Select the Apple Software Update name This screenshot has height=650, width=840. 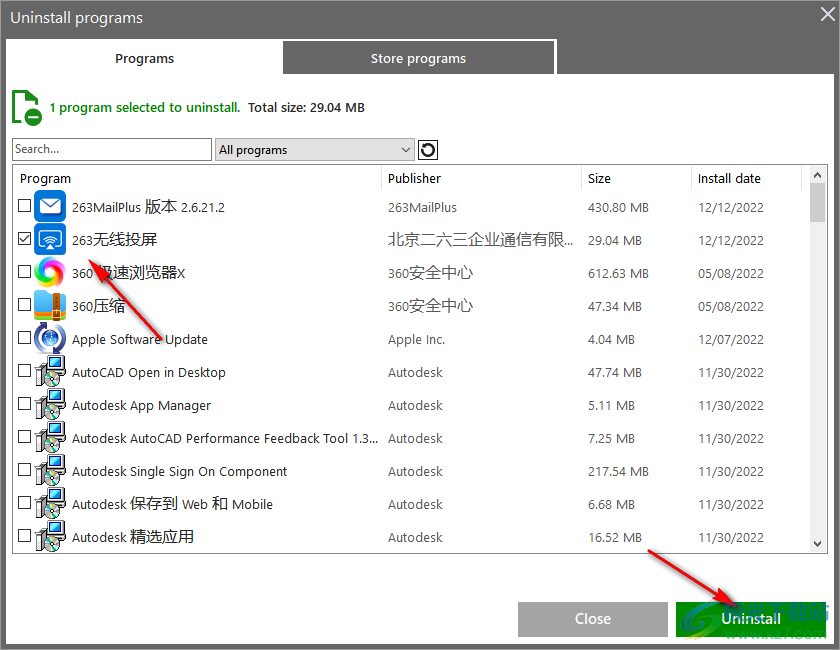point(140,339)
